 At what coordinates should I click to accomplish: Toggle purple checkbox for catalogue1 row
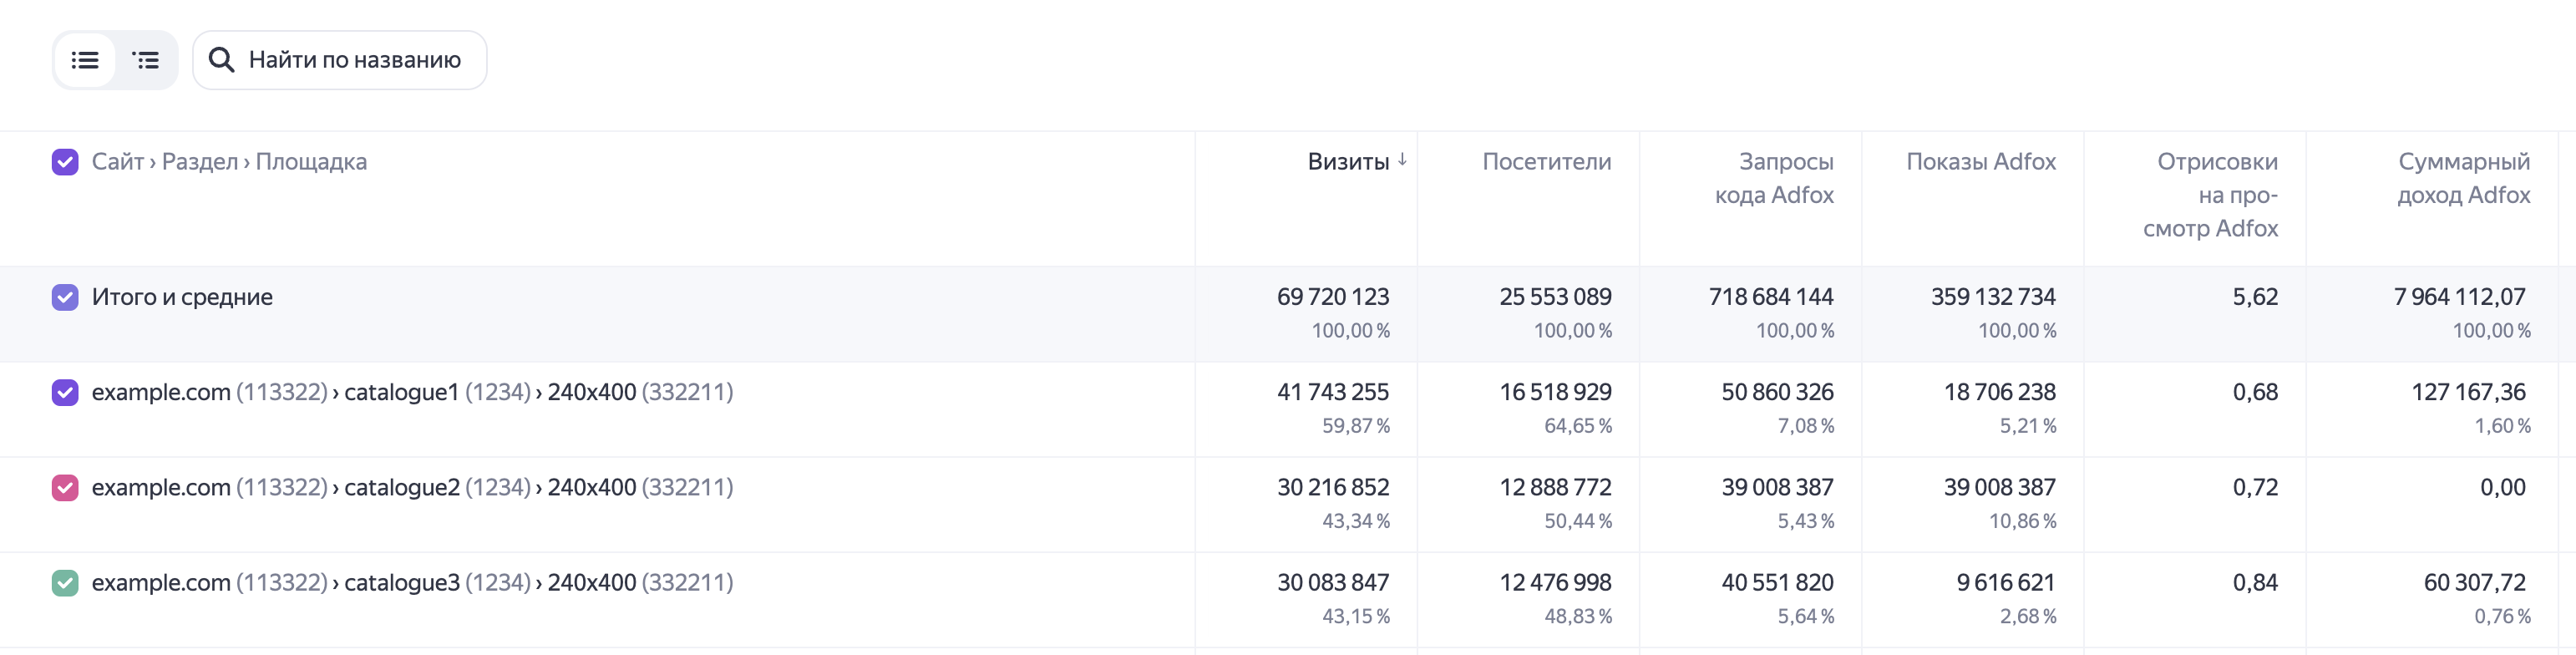point(65,392)
